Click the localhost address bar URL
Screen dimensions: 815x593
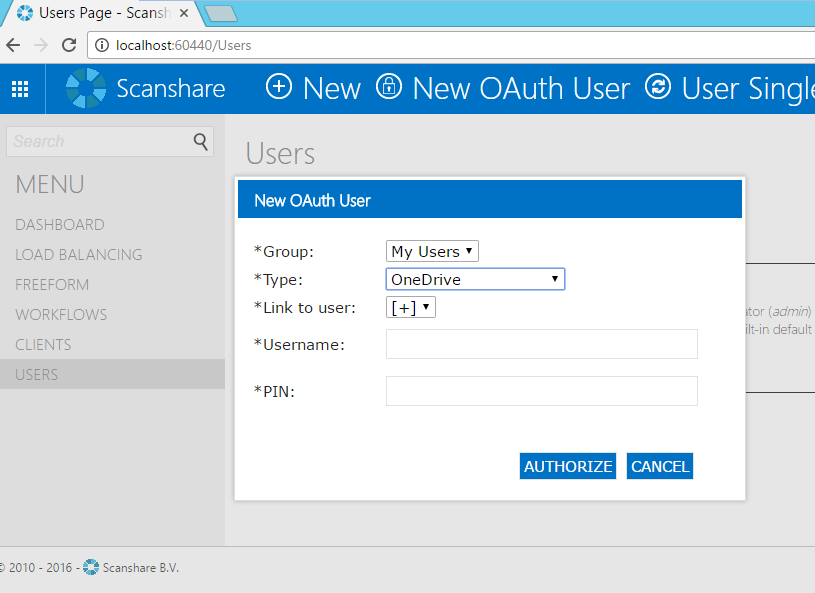[x=183, y=46]
